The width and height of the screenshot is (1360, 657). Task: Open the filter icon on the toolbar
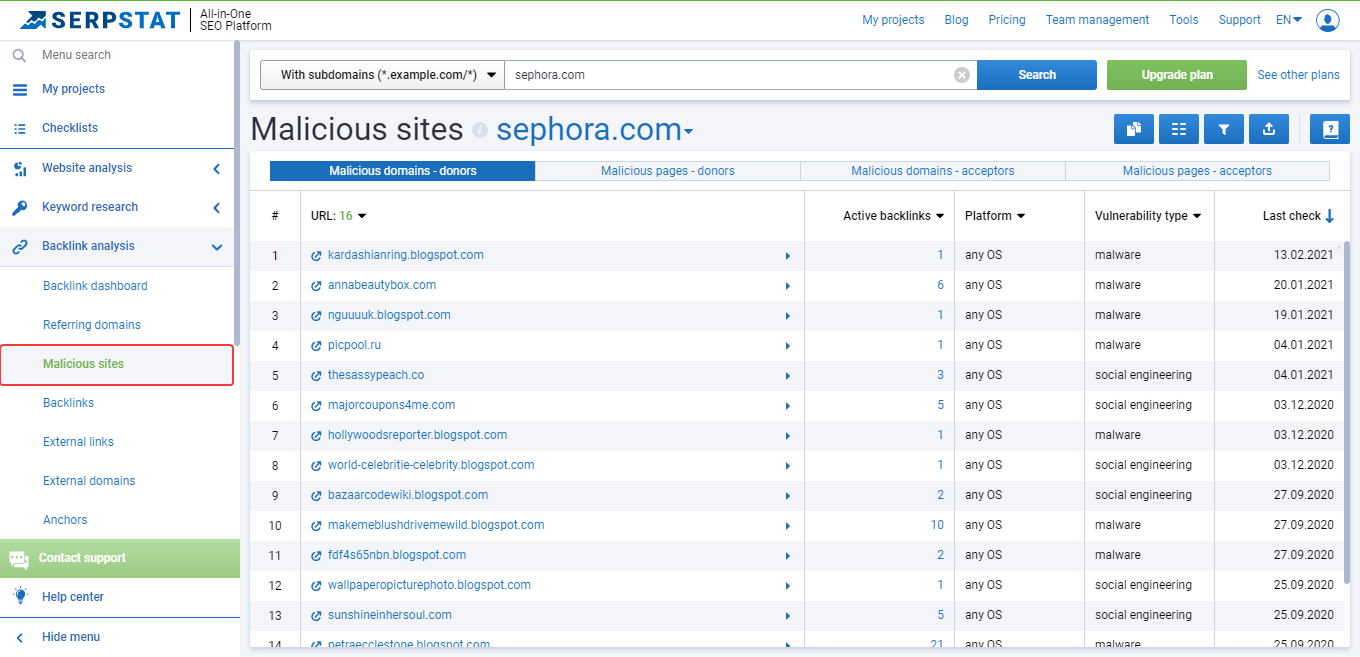[x=1223, y=129]
